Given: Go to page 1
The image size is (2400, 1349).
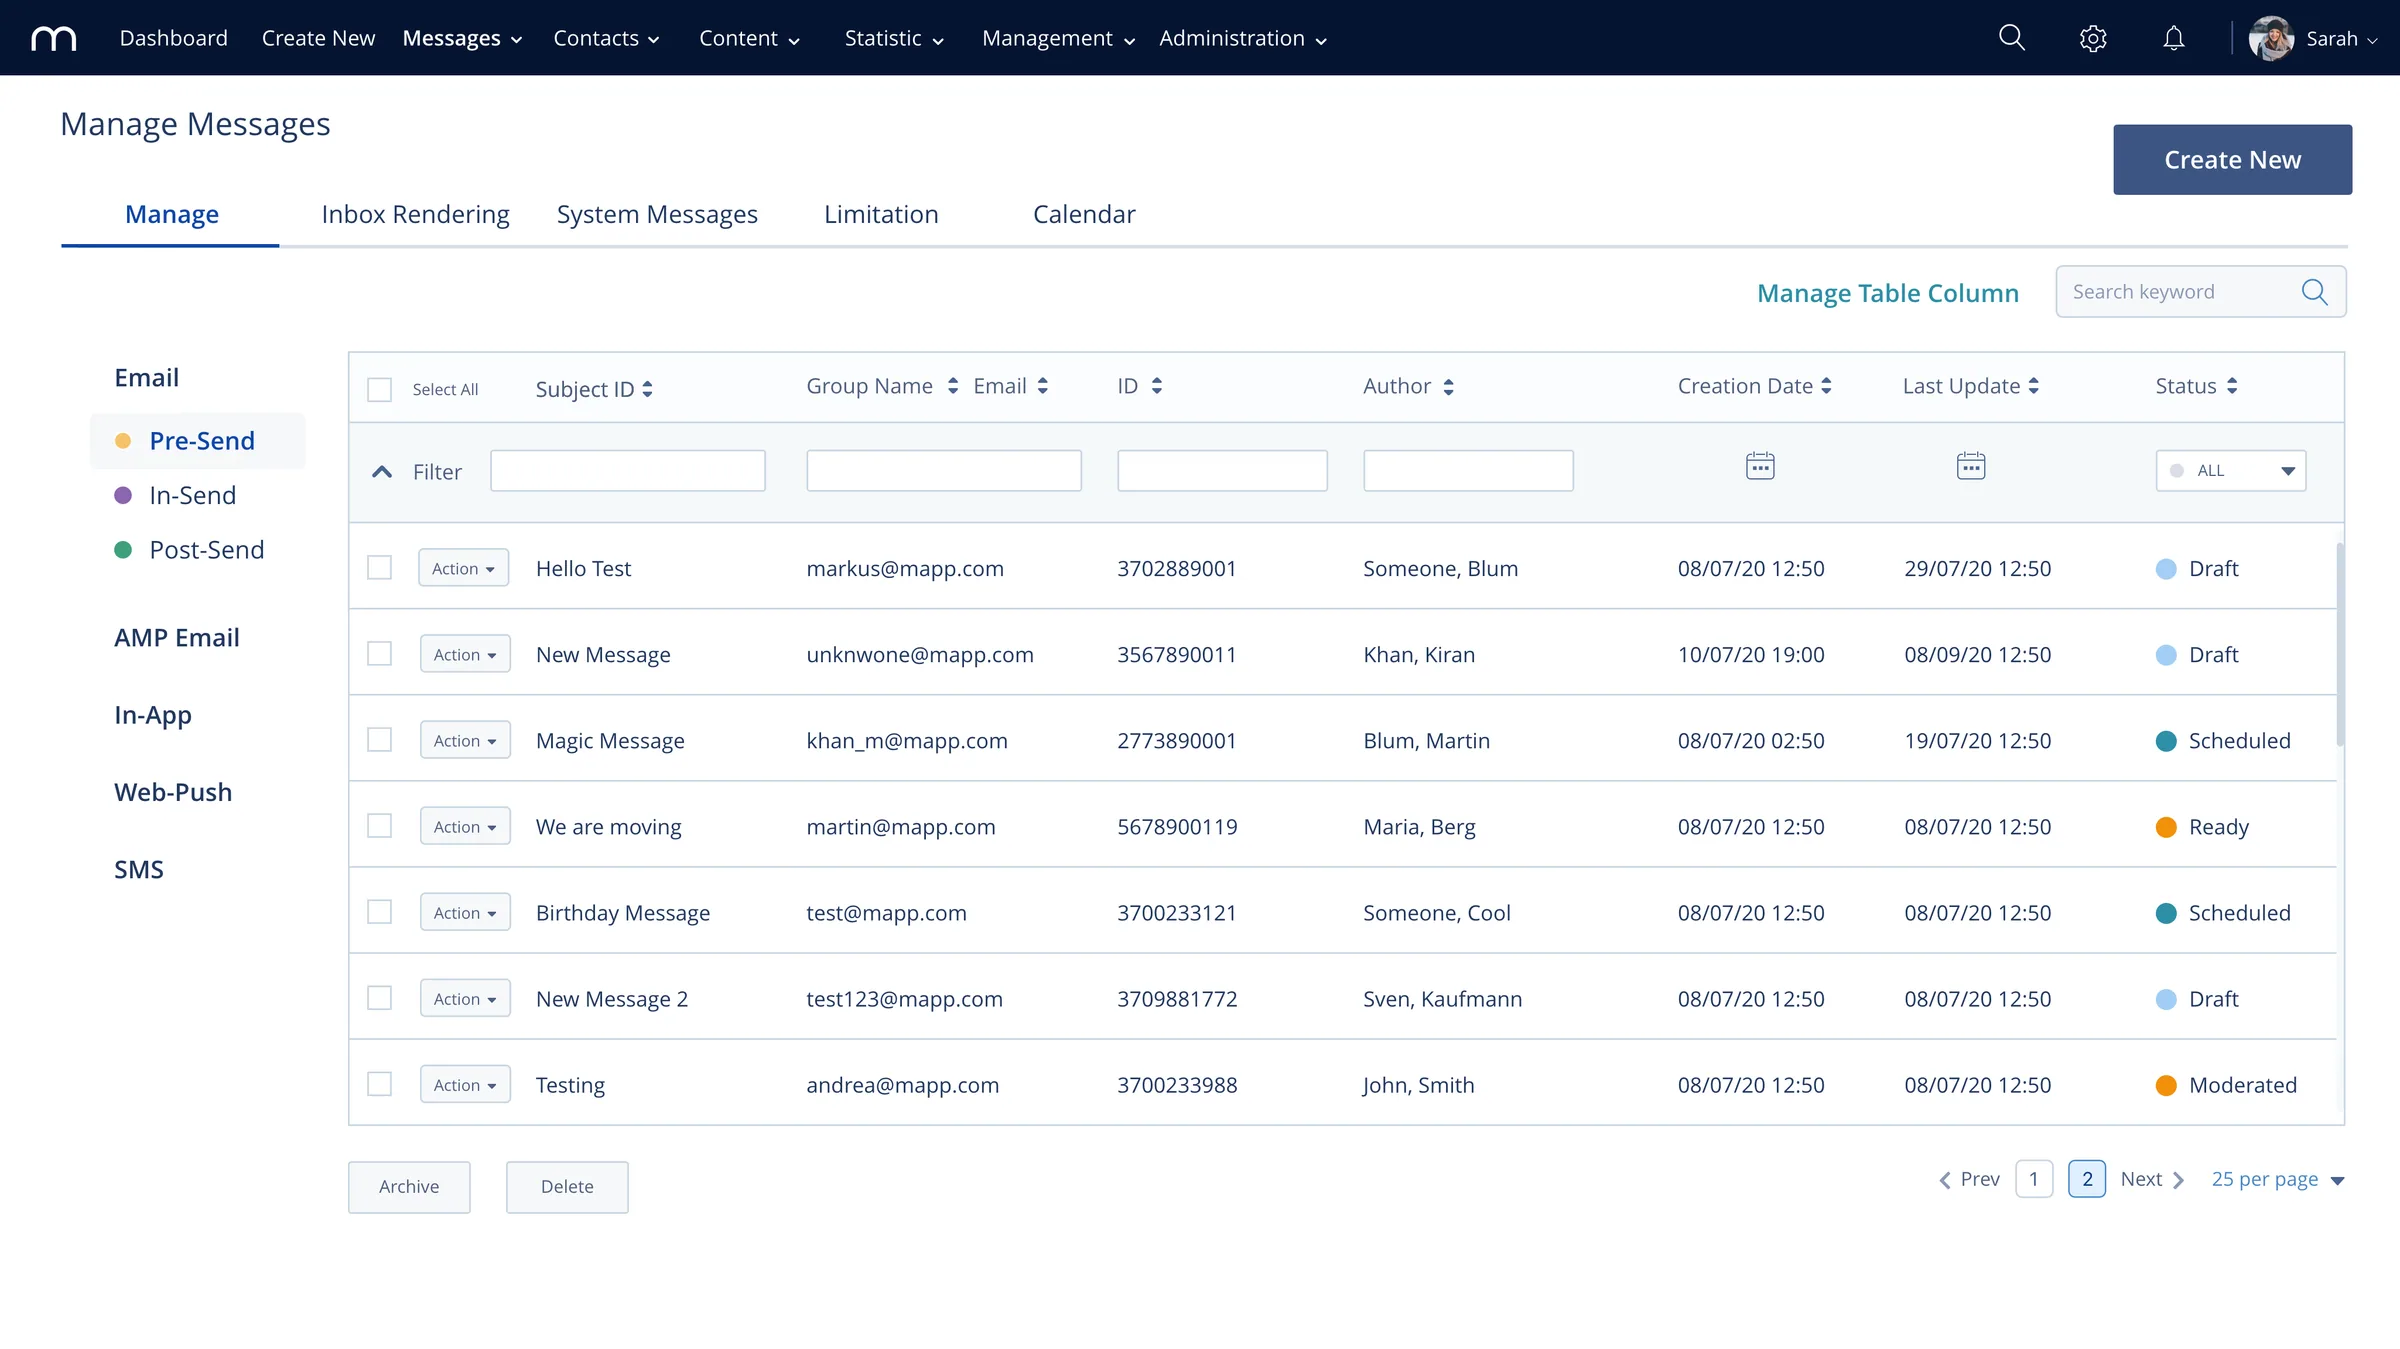Looking at the screenshot, I should click(2034, 1179).
